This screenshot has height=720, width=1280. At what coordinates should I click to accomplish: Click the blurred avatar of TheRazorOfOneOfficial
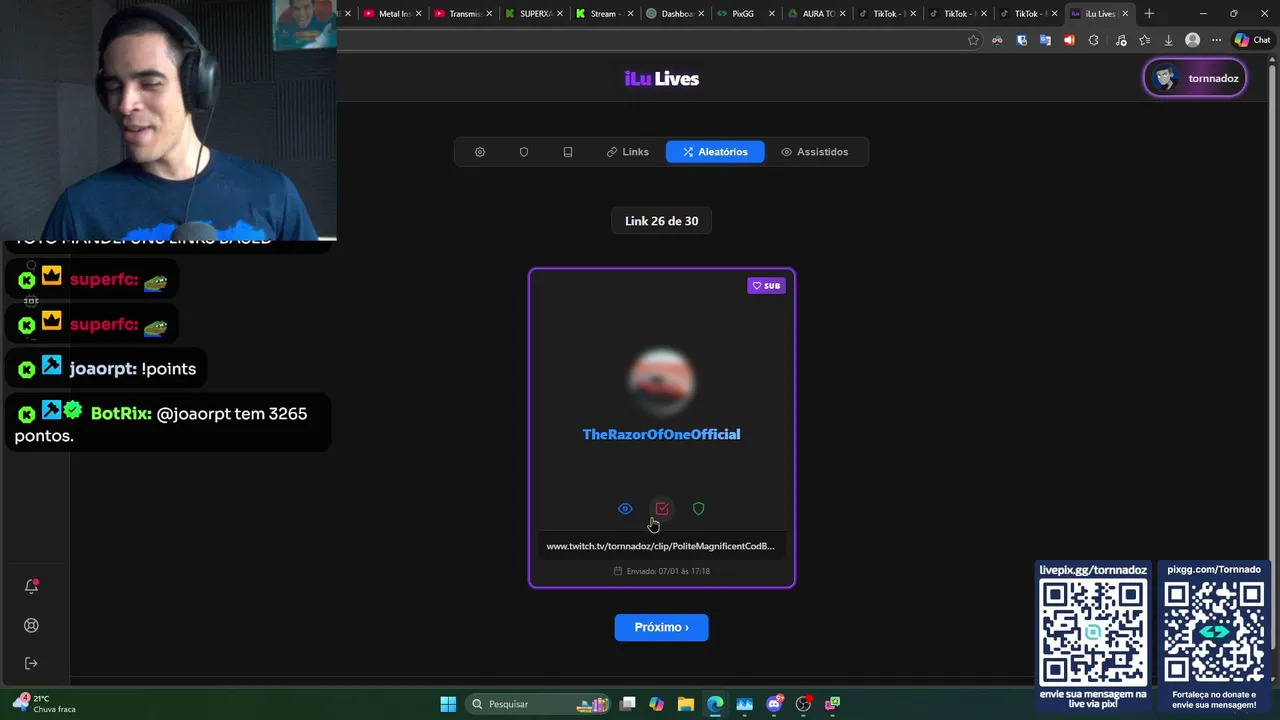(662, 381)
